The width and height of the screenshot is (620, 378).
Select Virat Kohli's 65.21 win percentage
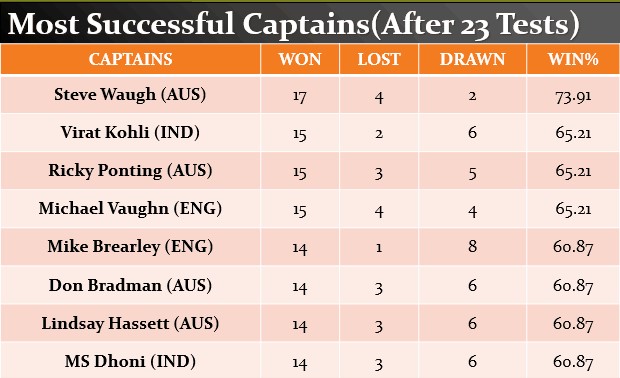[573, 133]
